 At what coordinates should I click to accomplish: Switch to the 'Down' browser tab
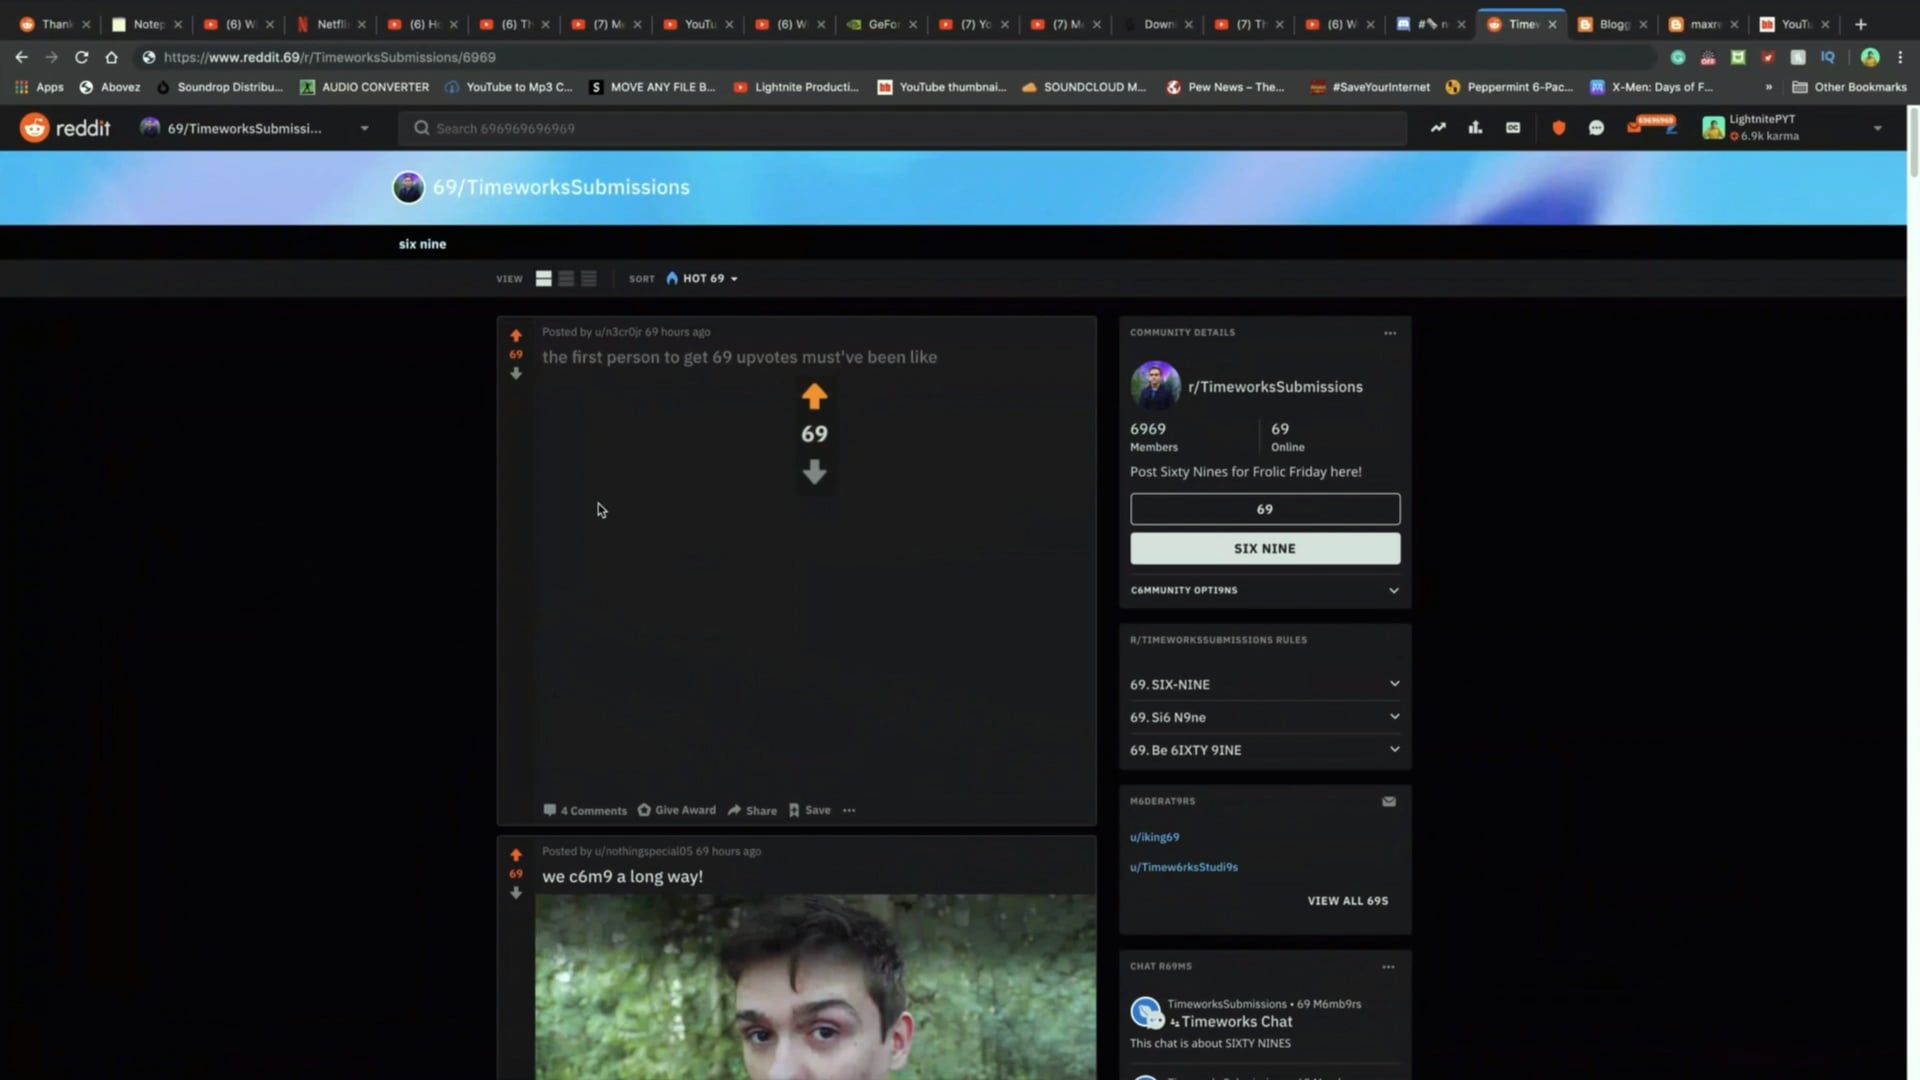tap(1158, 24)
